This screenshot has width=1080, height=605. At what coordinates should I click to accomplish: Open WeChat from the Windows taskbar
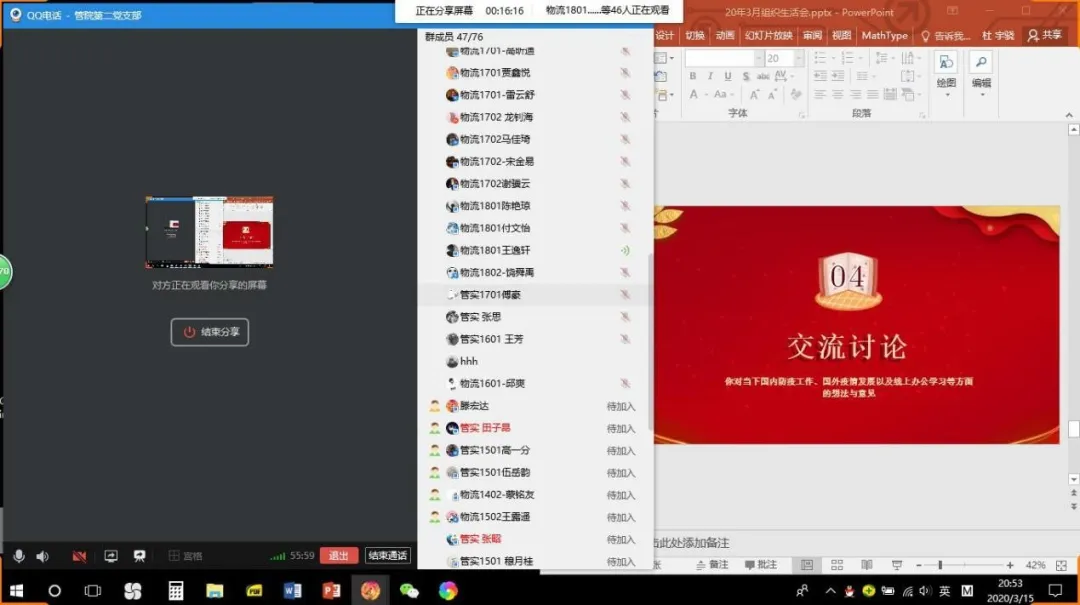point(409,590)
